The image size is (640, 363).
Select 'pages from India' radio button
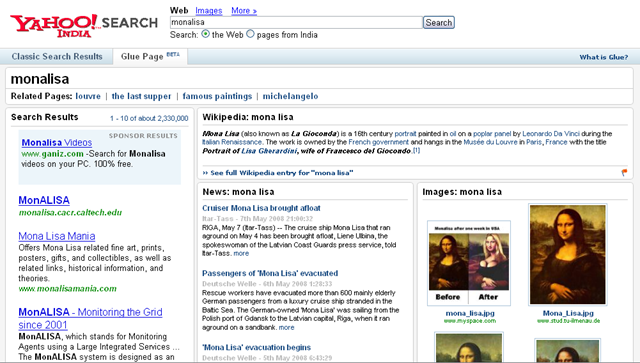(251, 34)
